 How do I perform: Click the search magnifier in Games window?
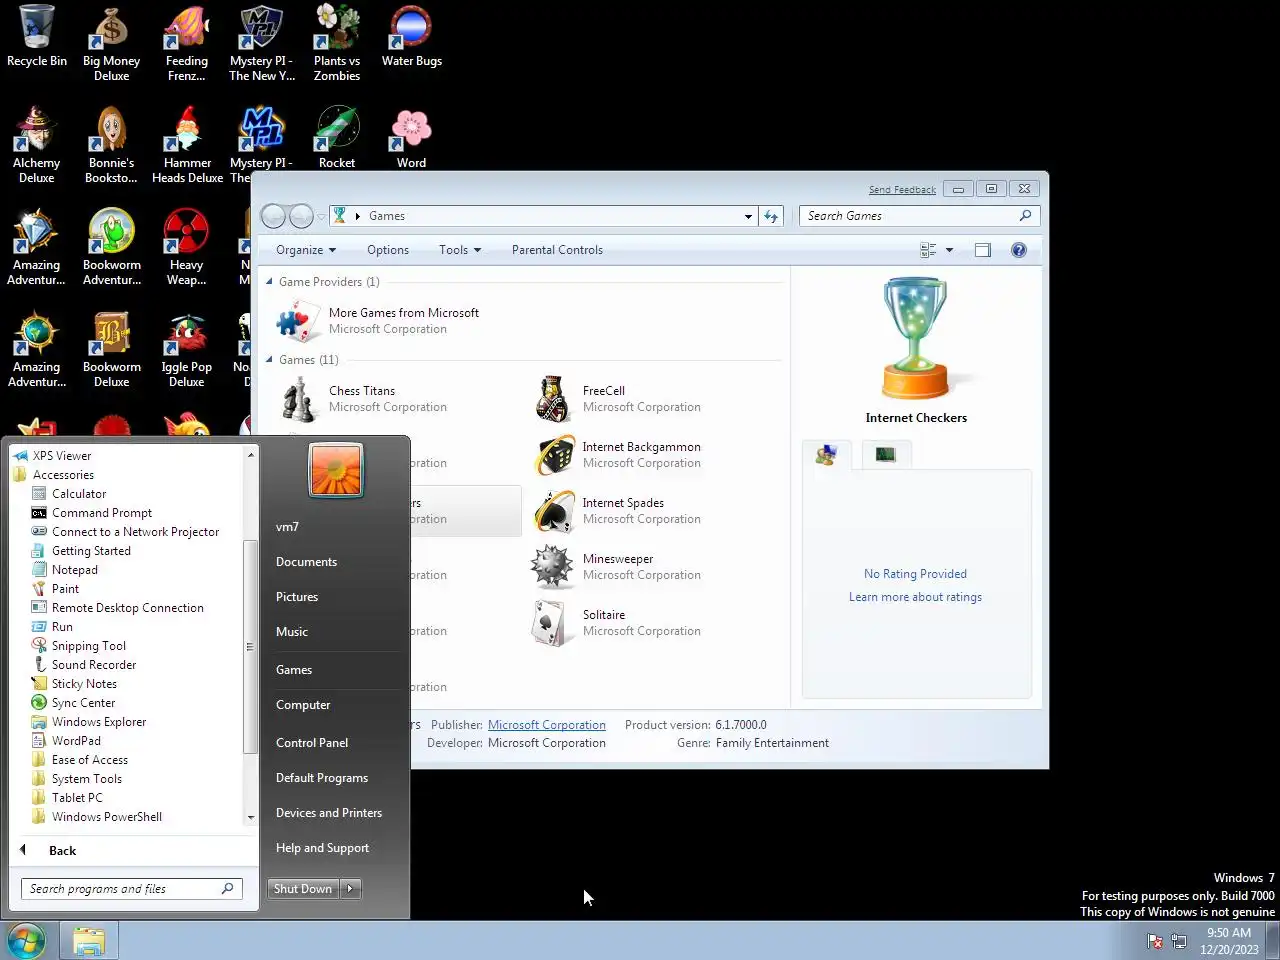tap(1025, 216)
